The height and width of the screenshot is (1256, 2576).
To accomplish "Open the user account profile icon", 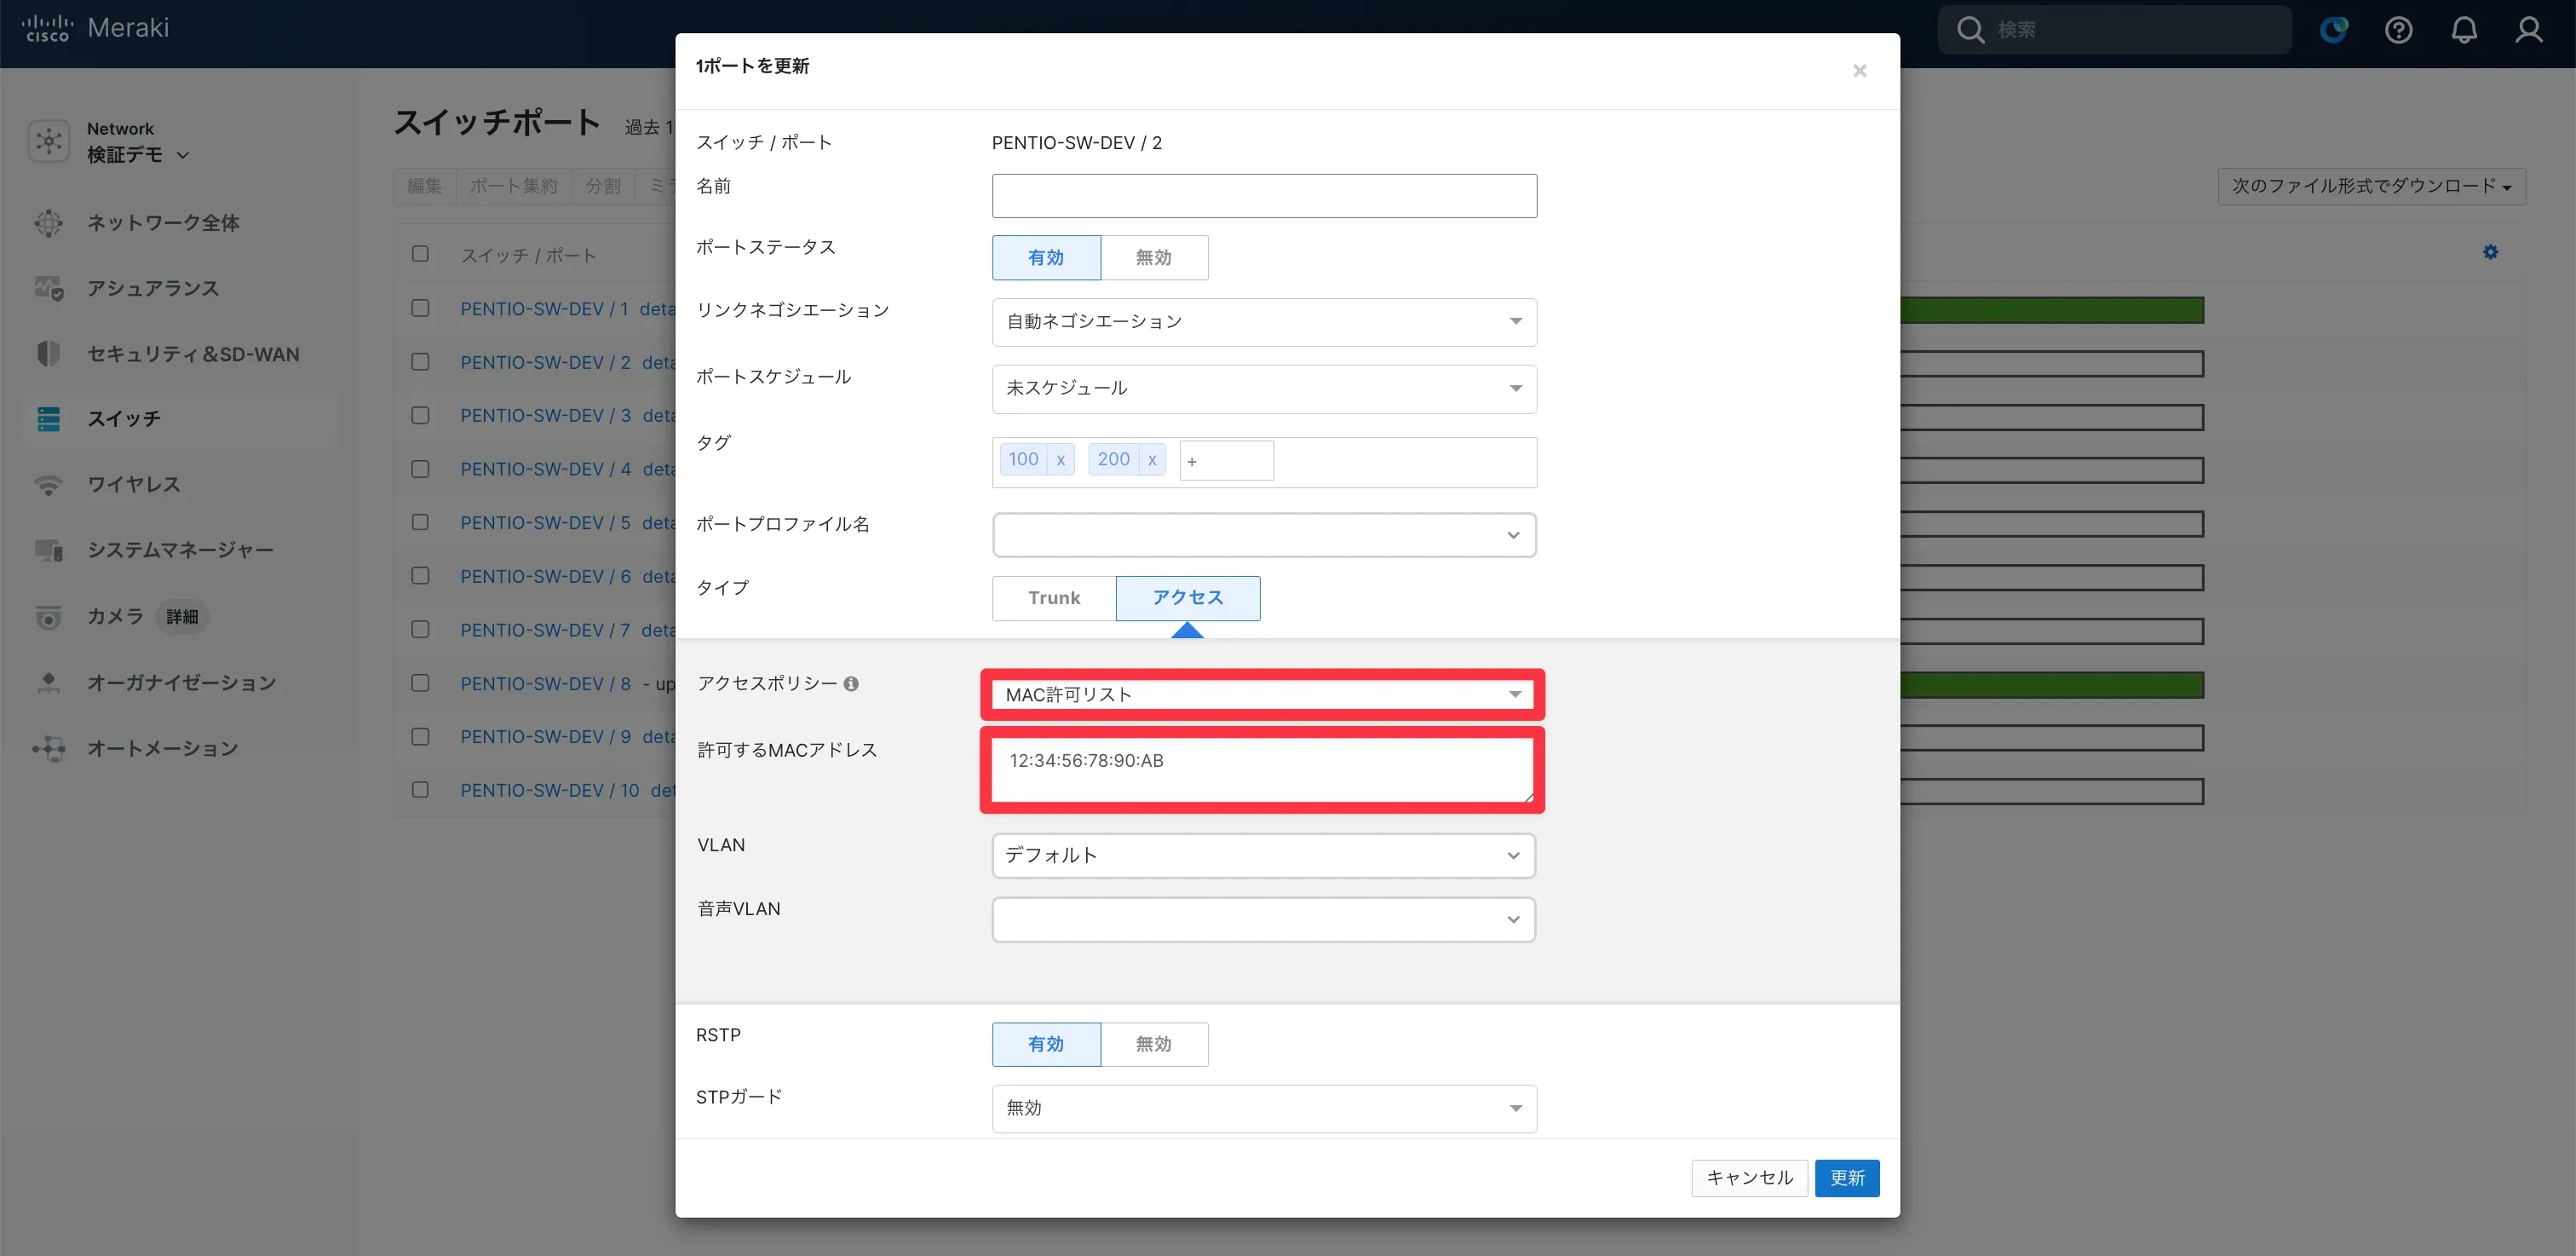I will [2529, 30].
